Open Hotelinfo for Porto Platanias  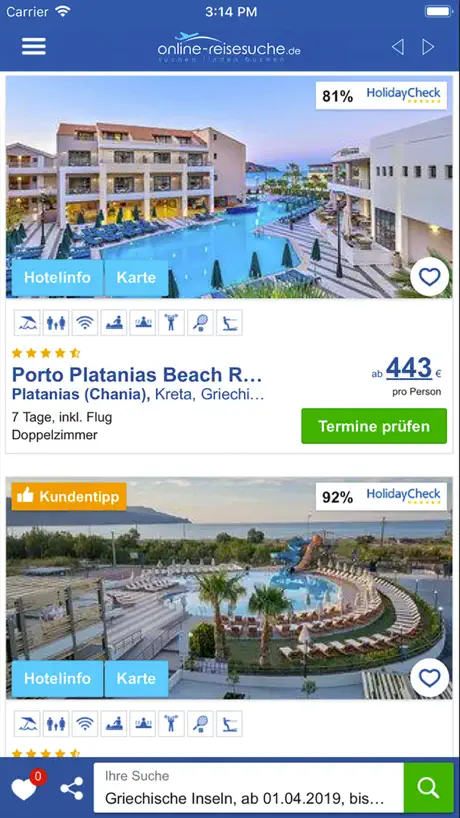pos(57,278)
